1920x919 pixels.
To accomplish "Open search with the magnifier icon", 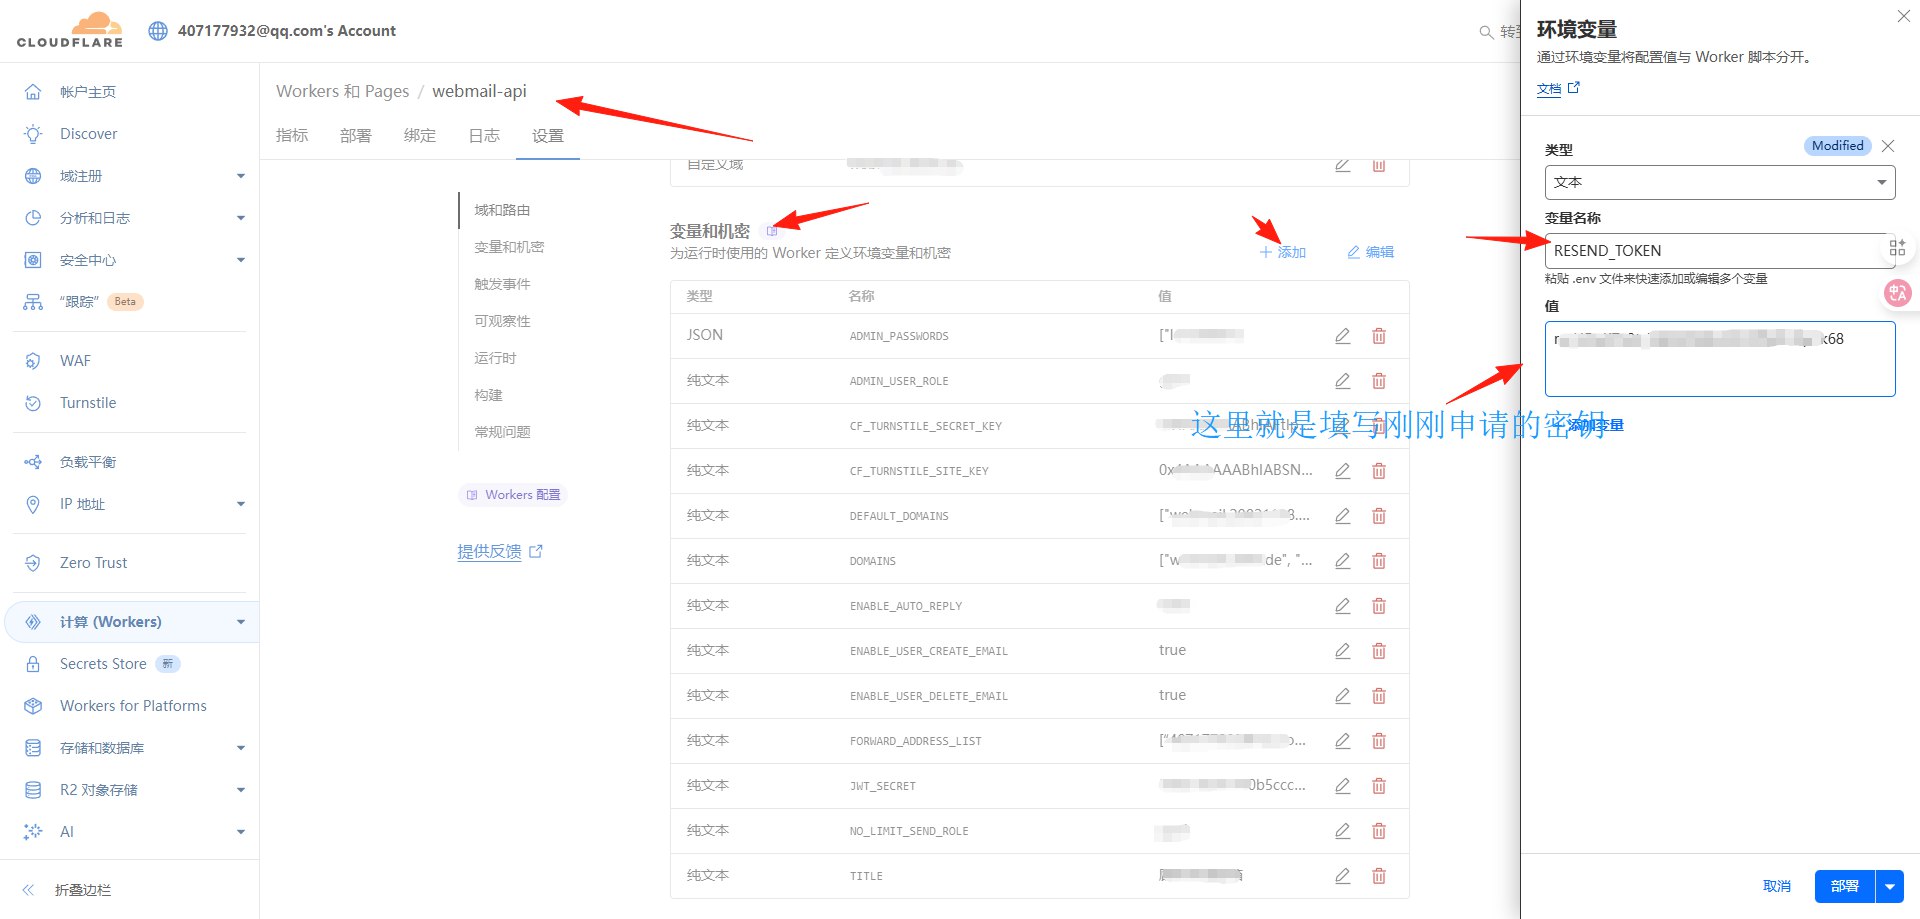I will [x=1487, y=31].
